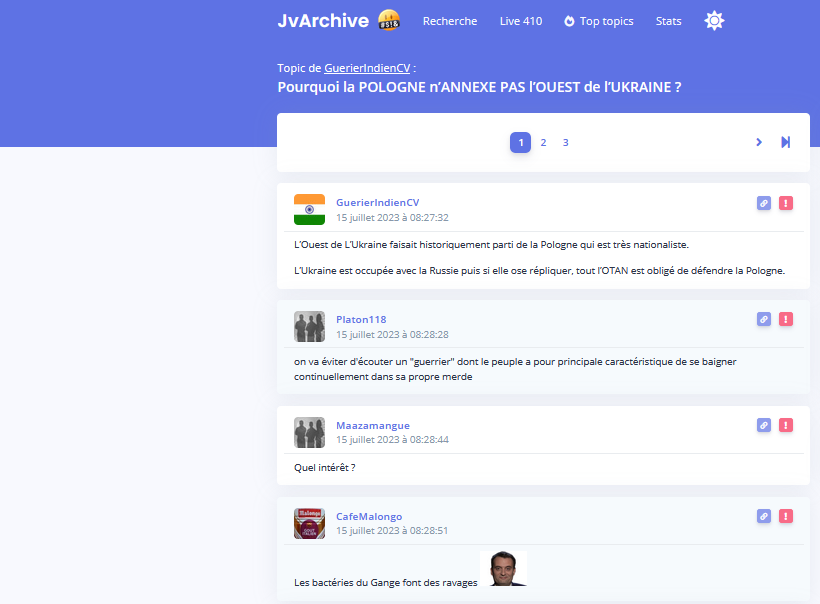Flag CafeMalongo's post with red icon

(x=786, y=516)
